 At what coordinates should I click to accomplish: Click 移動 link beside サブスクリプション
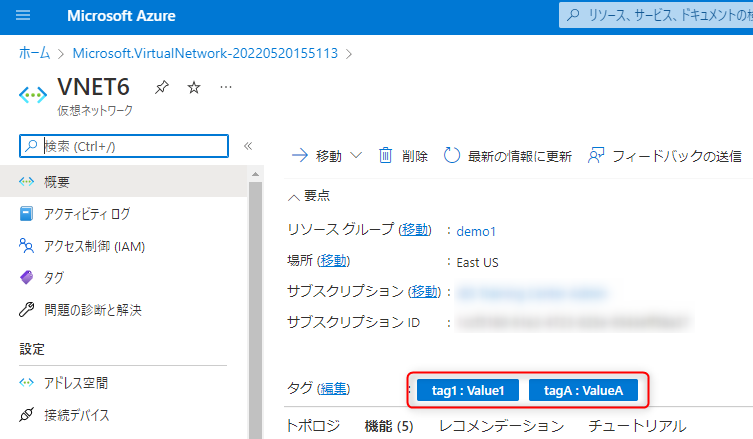tap(424, 292)
